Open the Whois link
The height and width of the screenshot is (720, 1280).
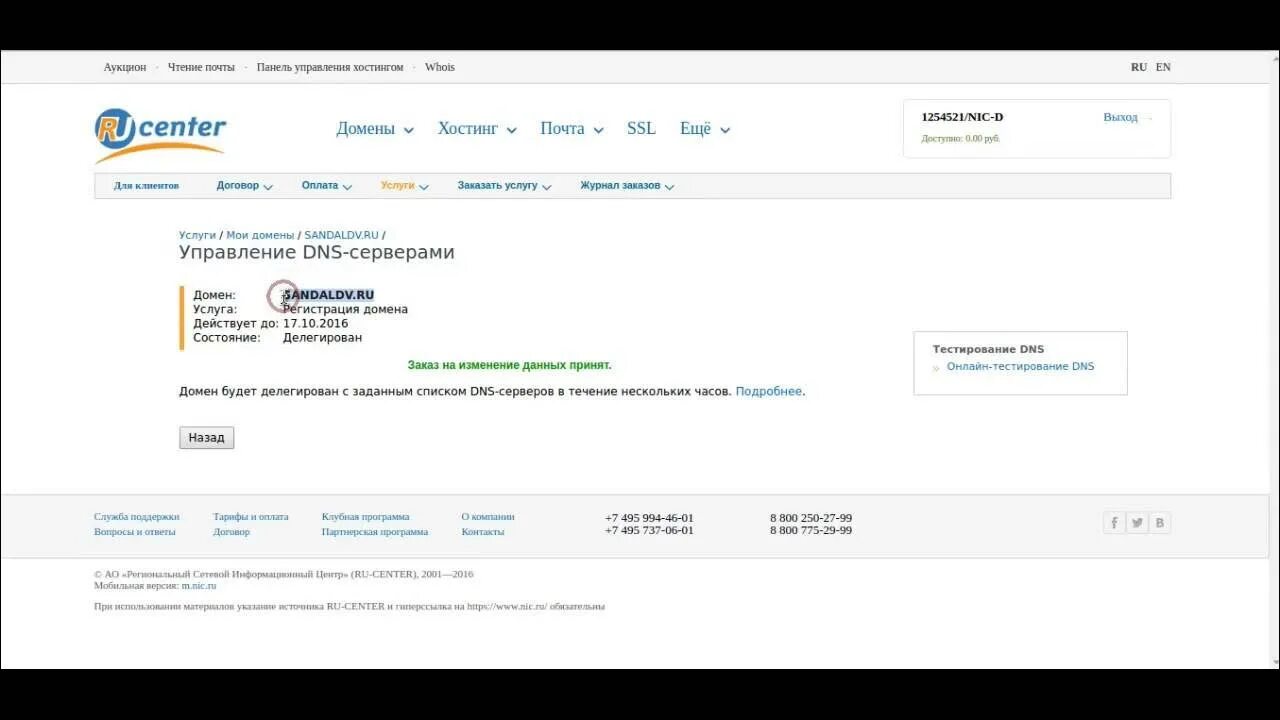440,67
